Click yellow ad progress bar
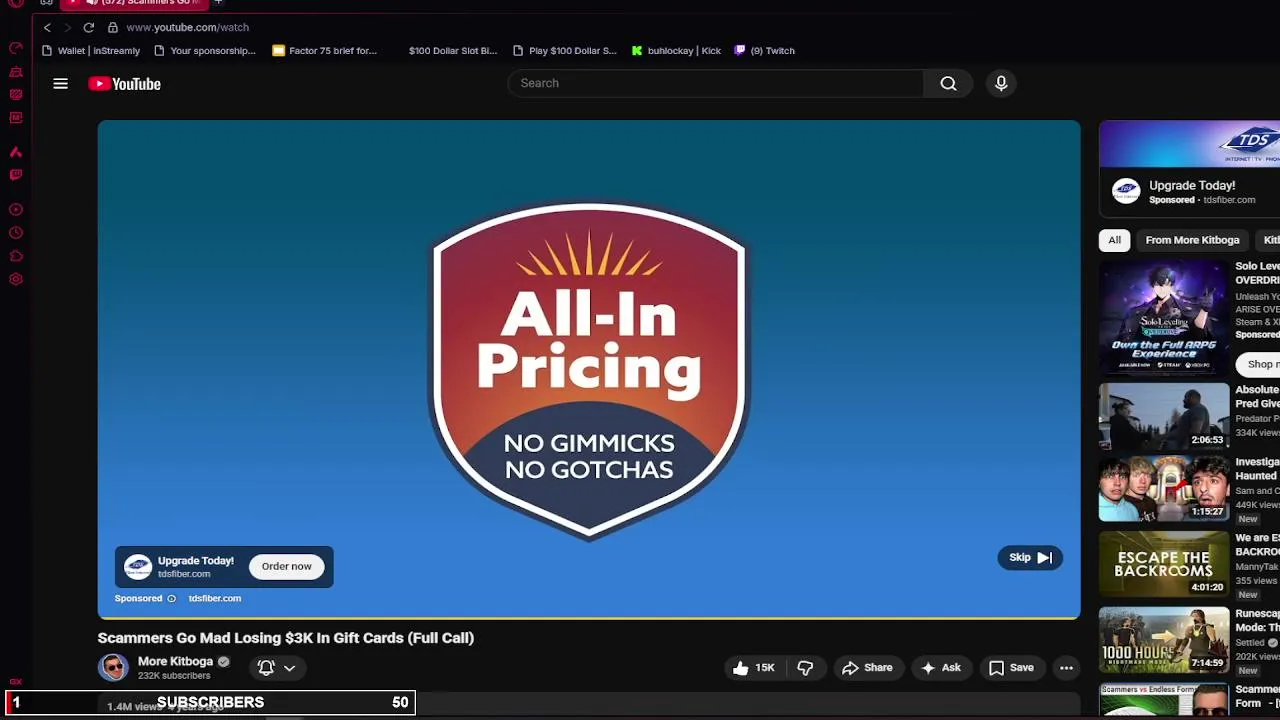Image resolution: width=1280 pixels, height=720 pixels. pyautogui.click(x=589, y=619)
